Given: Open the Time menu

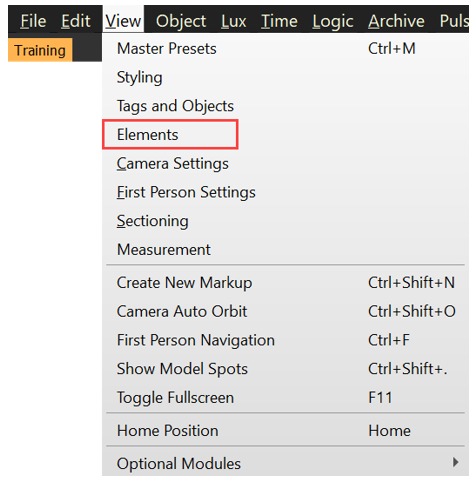Looking at the screenshot, I should coord(279,21).
